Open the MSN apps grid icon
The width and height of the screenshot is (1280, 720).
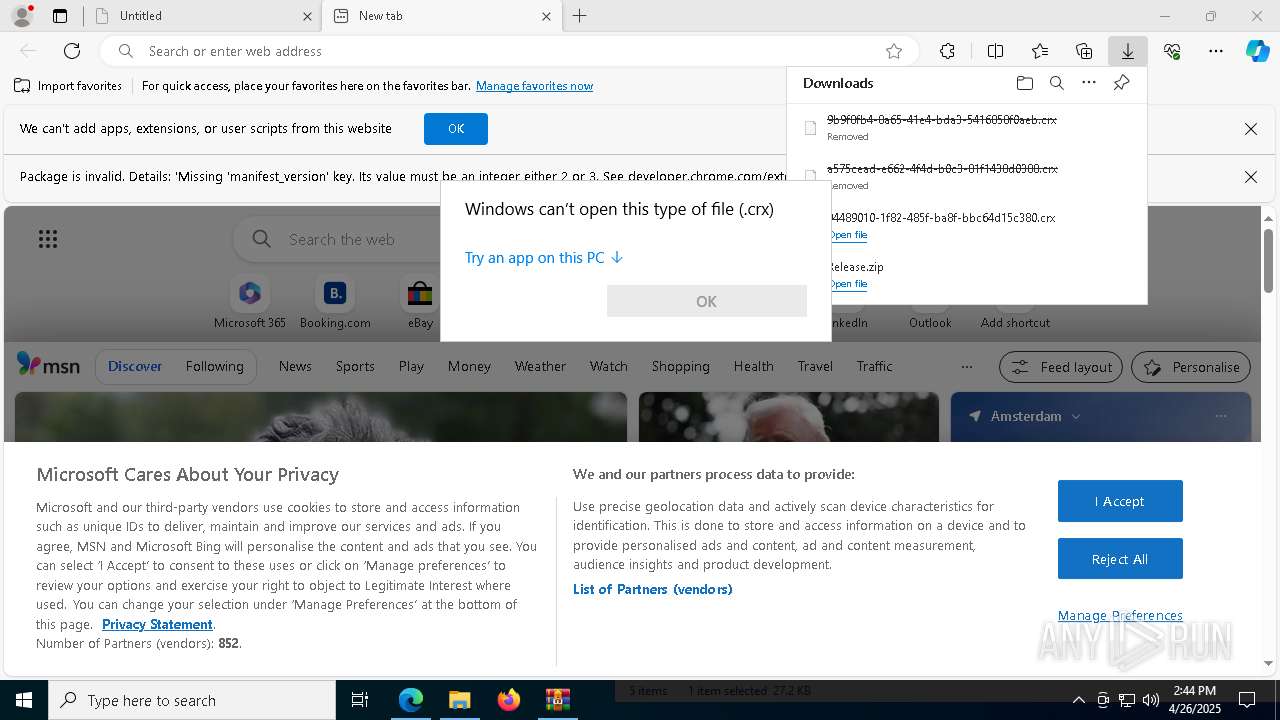[47, 239]
